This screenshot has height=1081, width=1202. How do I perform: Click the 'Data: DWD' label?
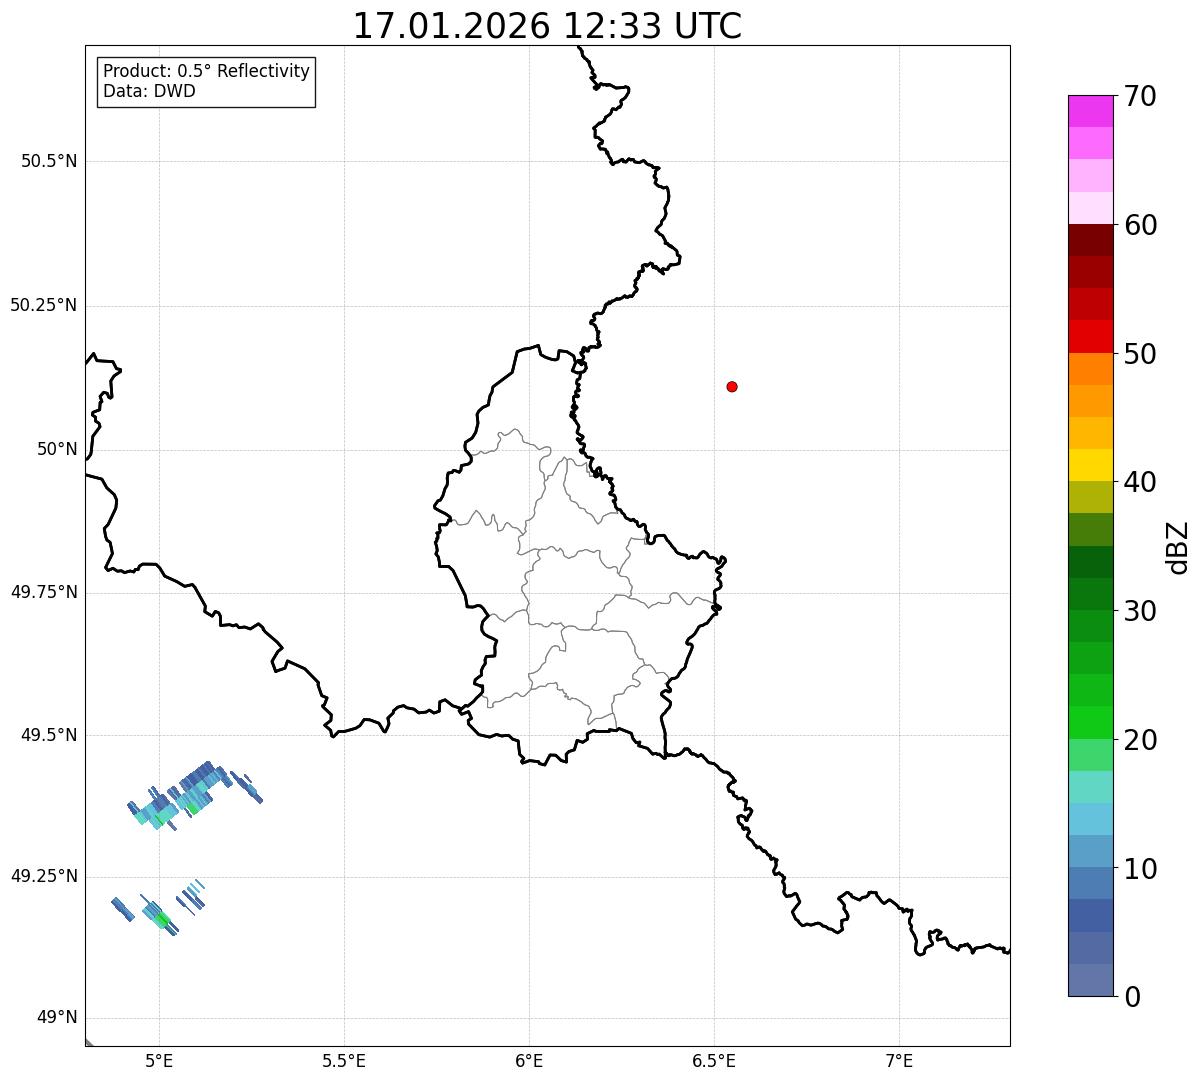coord(149,91)
